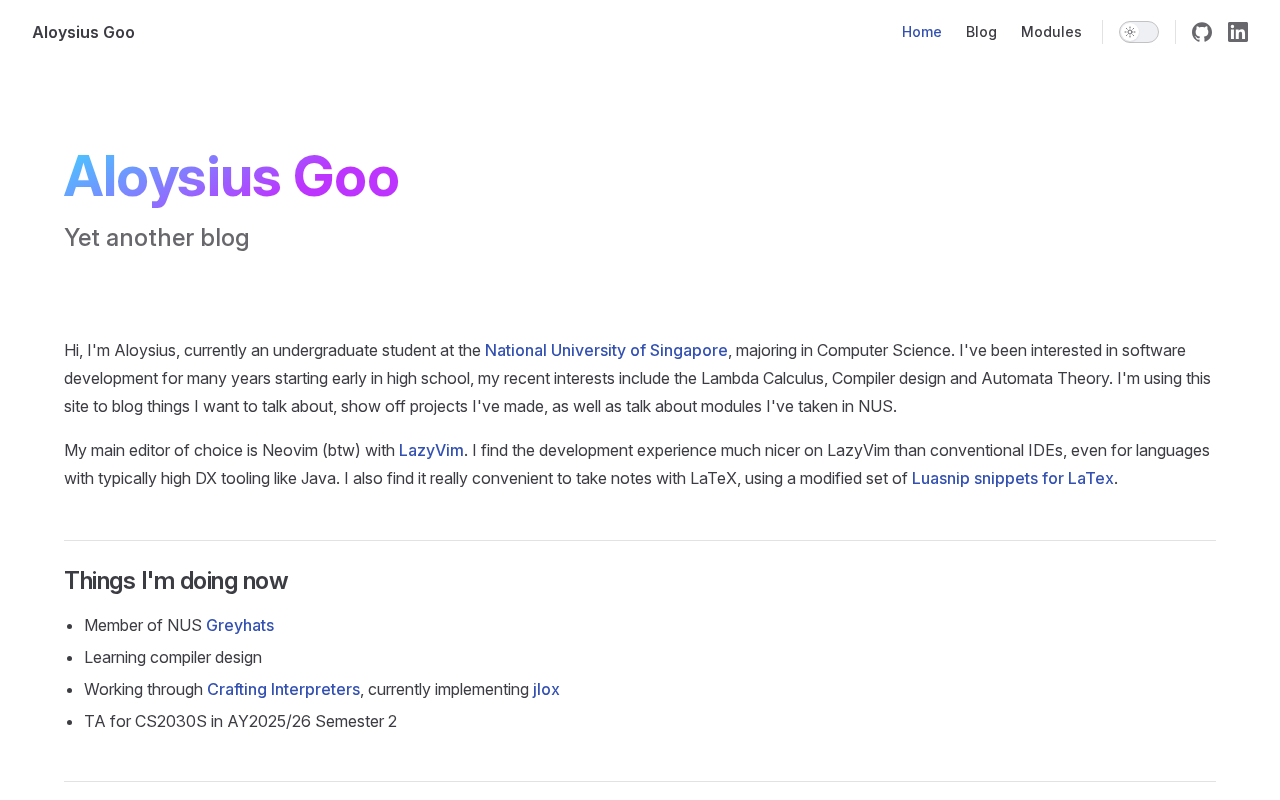Open the Crafting Interpreters link

click(283, 689)
